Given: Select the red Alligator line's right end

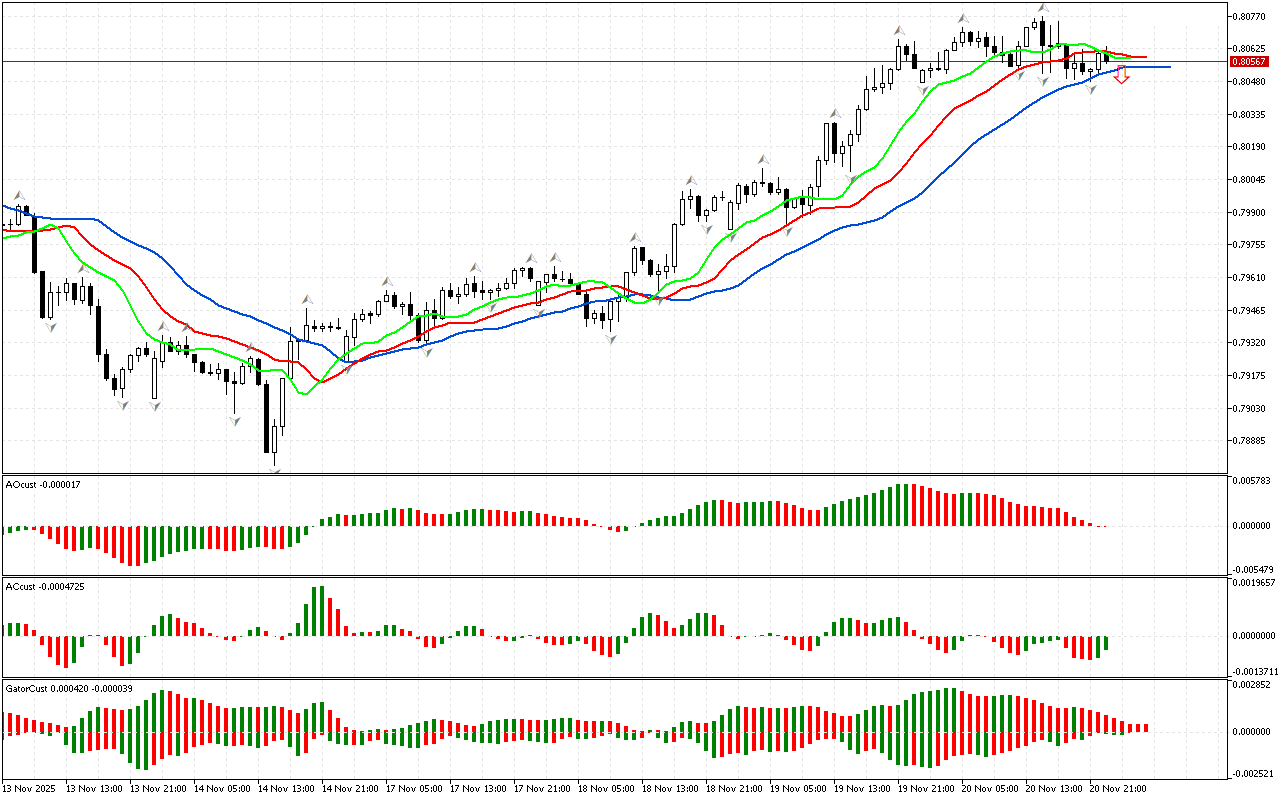Looking at the screenshot, I should coord(1144,57).
